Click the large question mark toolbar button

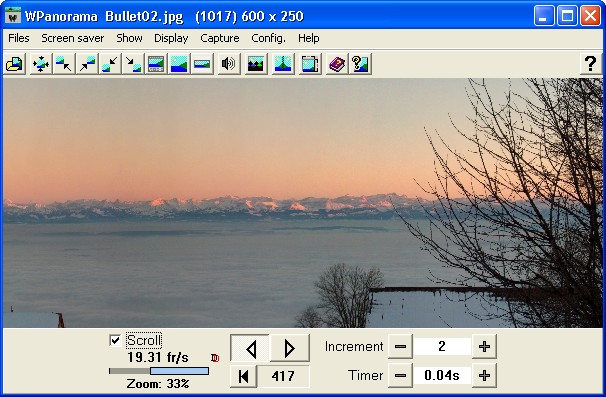pyautogui.click(x=590, y=64)
